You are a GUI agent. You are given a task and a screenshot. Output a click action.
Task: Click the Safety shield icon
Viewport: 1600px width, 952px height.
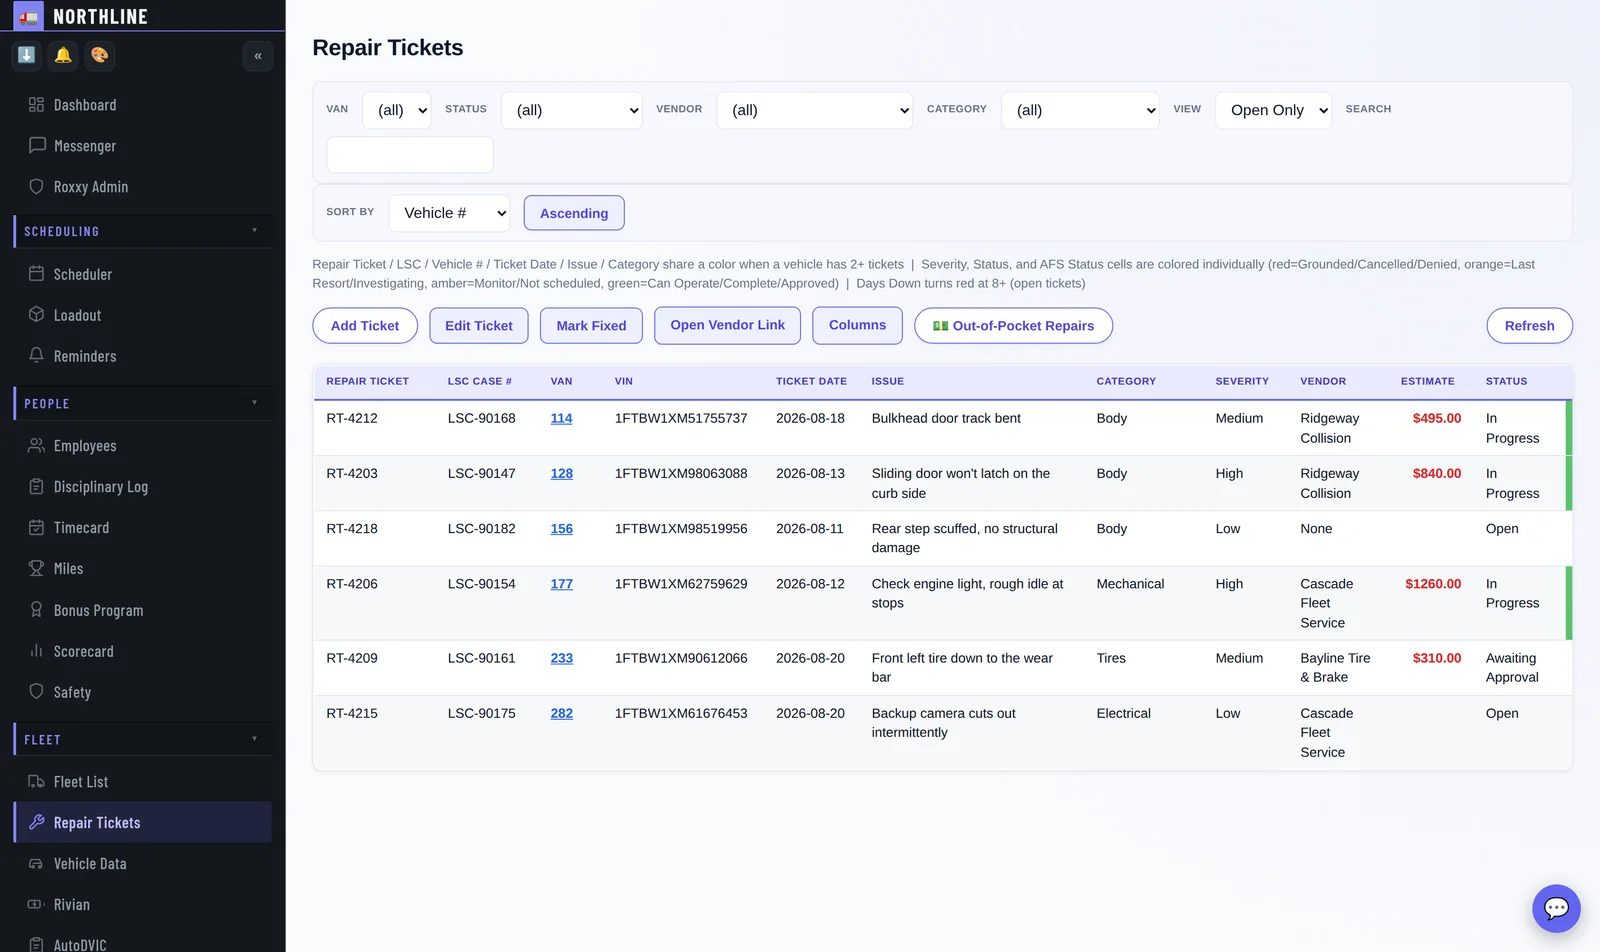(x=37, y=692)
